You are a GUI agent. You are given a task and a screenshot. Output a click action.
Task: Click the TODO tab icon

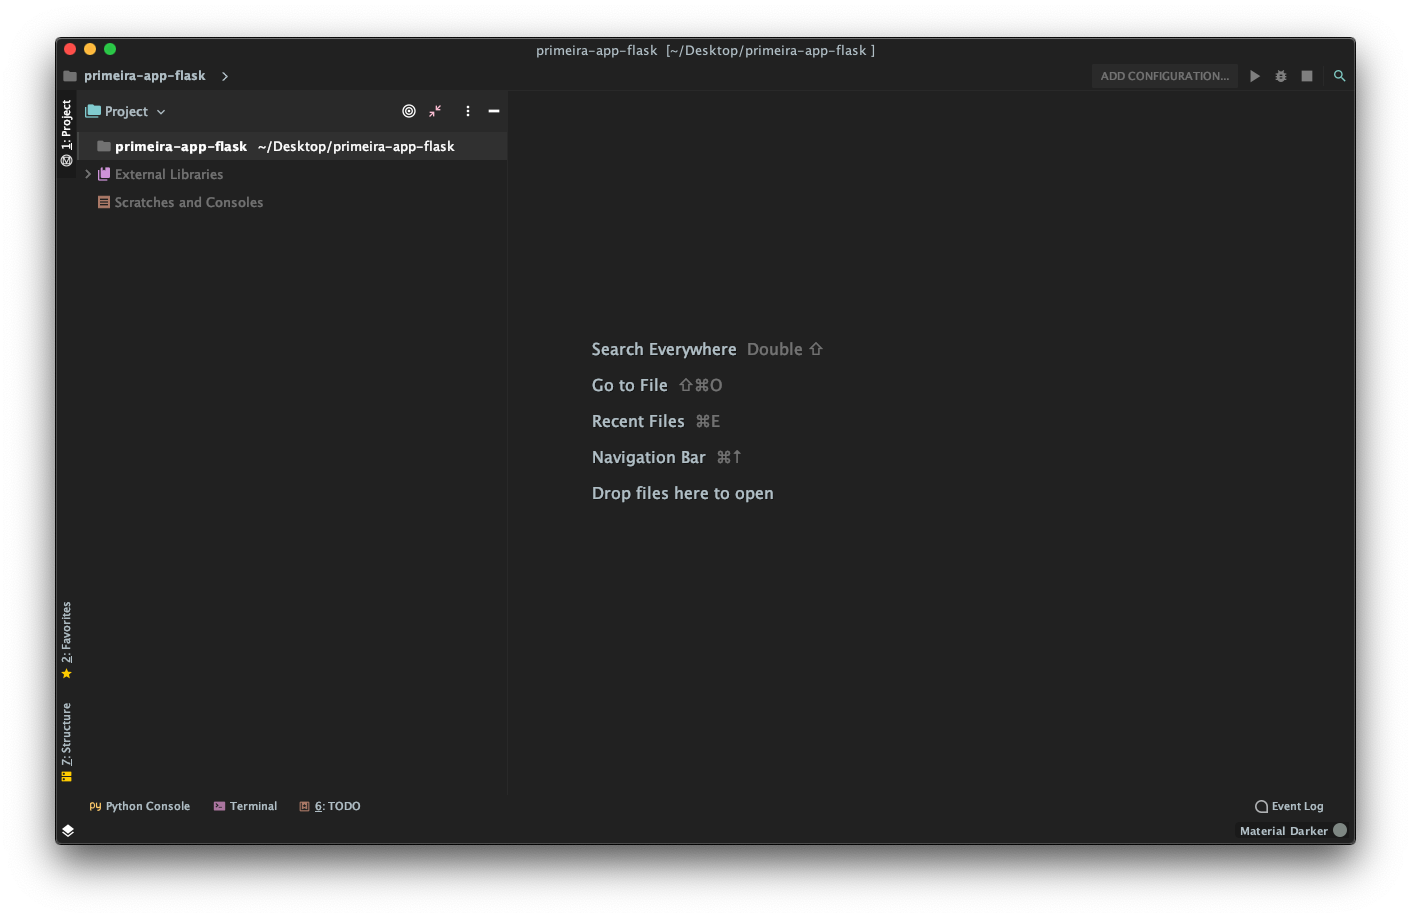304,806
